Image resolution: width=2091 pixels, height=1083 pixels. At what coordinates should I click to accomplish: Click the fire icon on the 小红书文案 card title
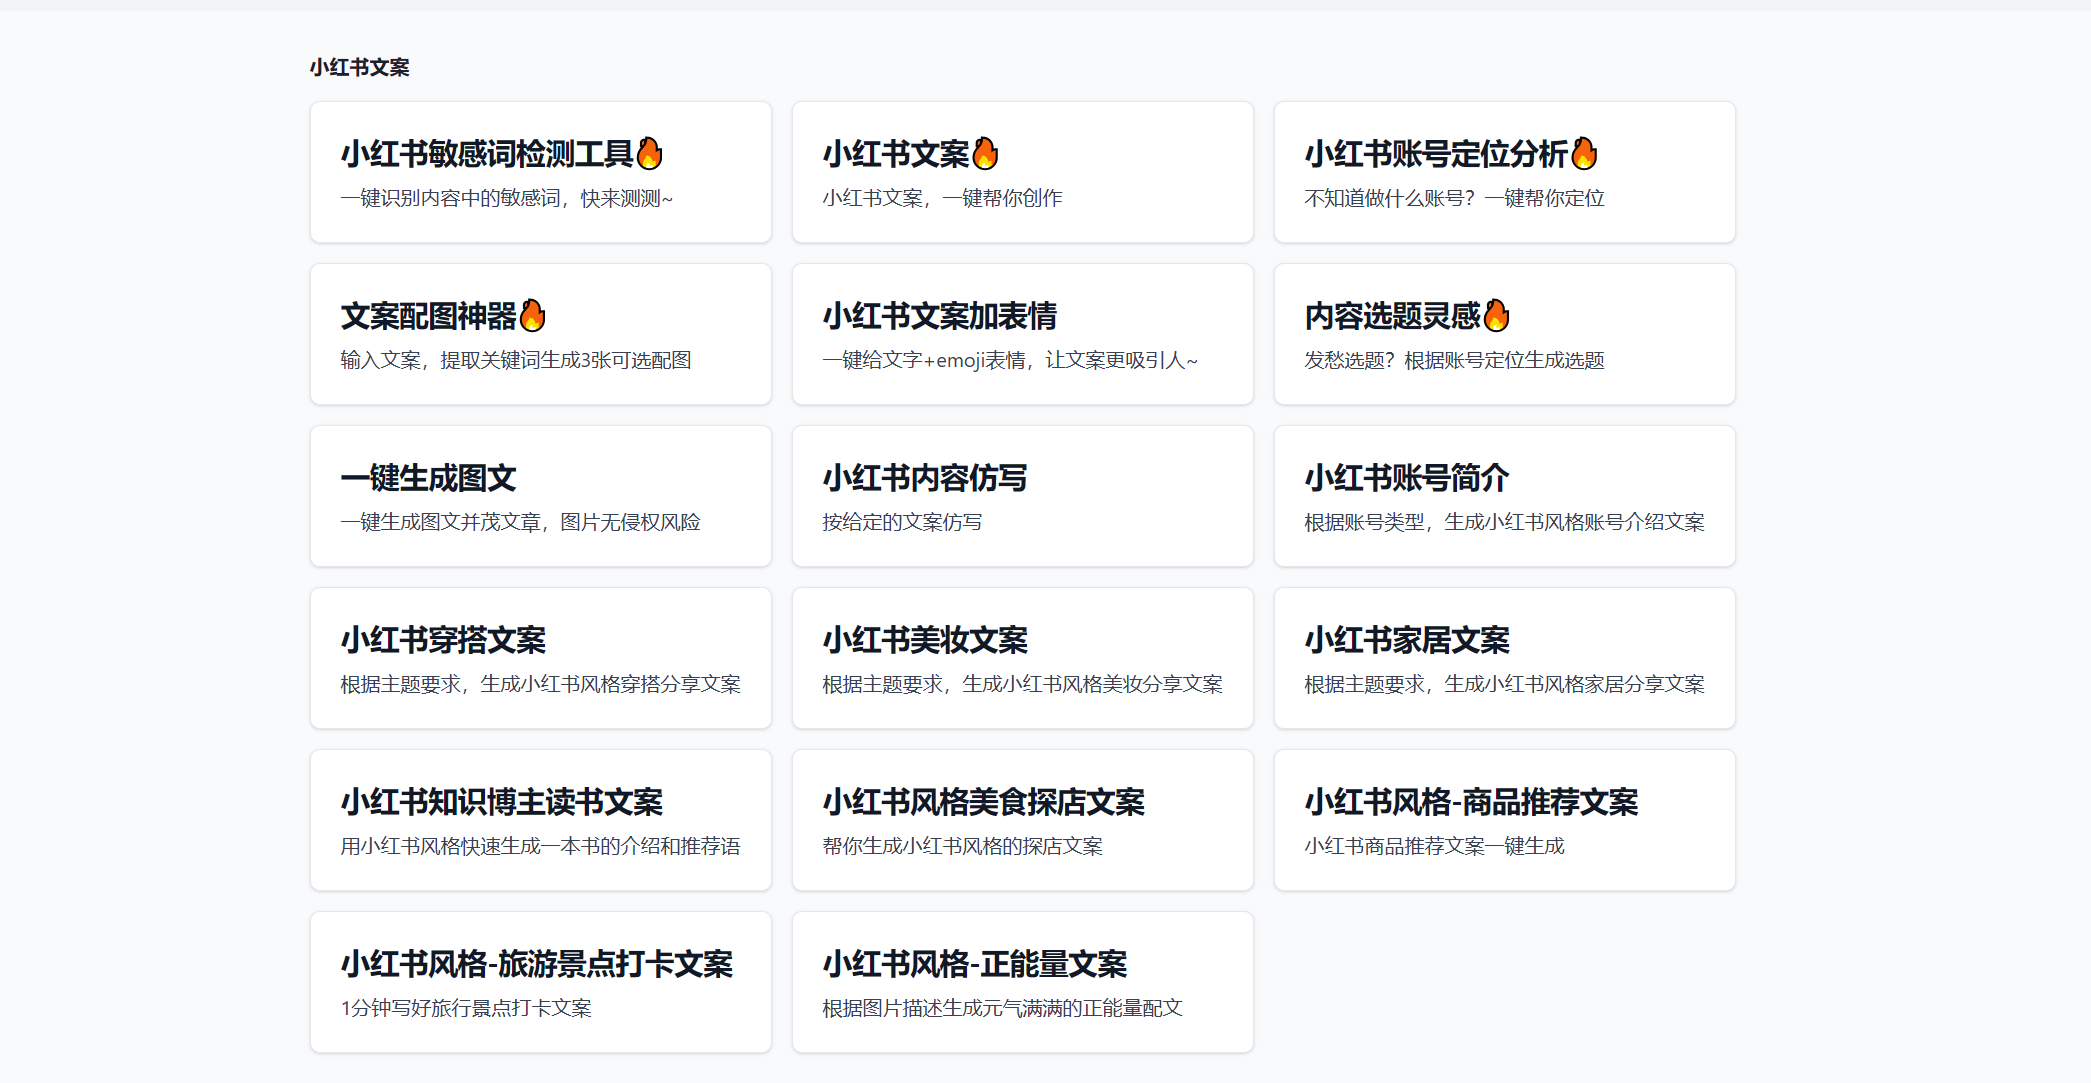point(986,153)
